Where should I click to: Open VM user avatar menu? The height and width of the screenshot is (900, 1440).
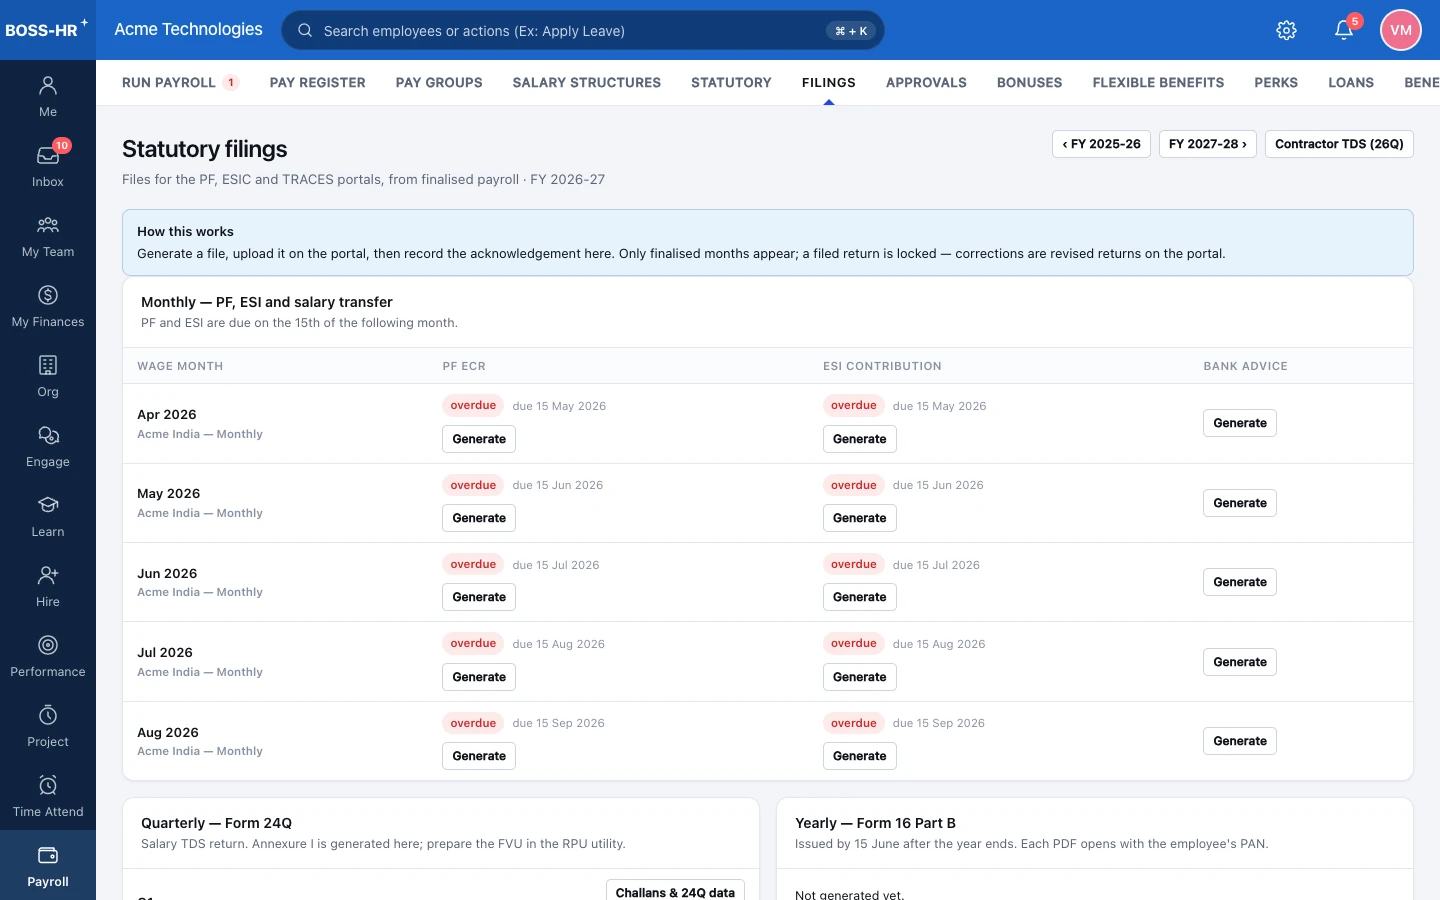(x=1401, y=30)
